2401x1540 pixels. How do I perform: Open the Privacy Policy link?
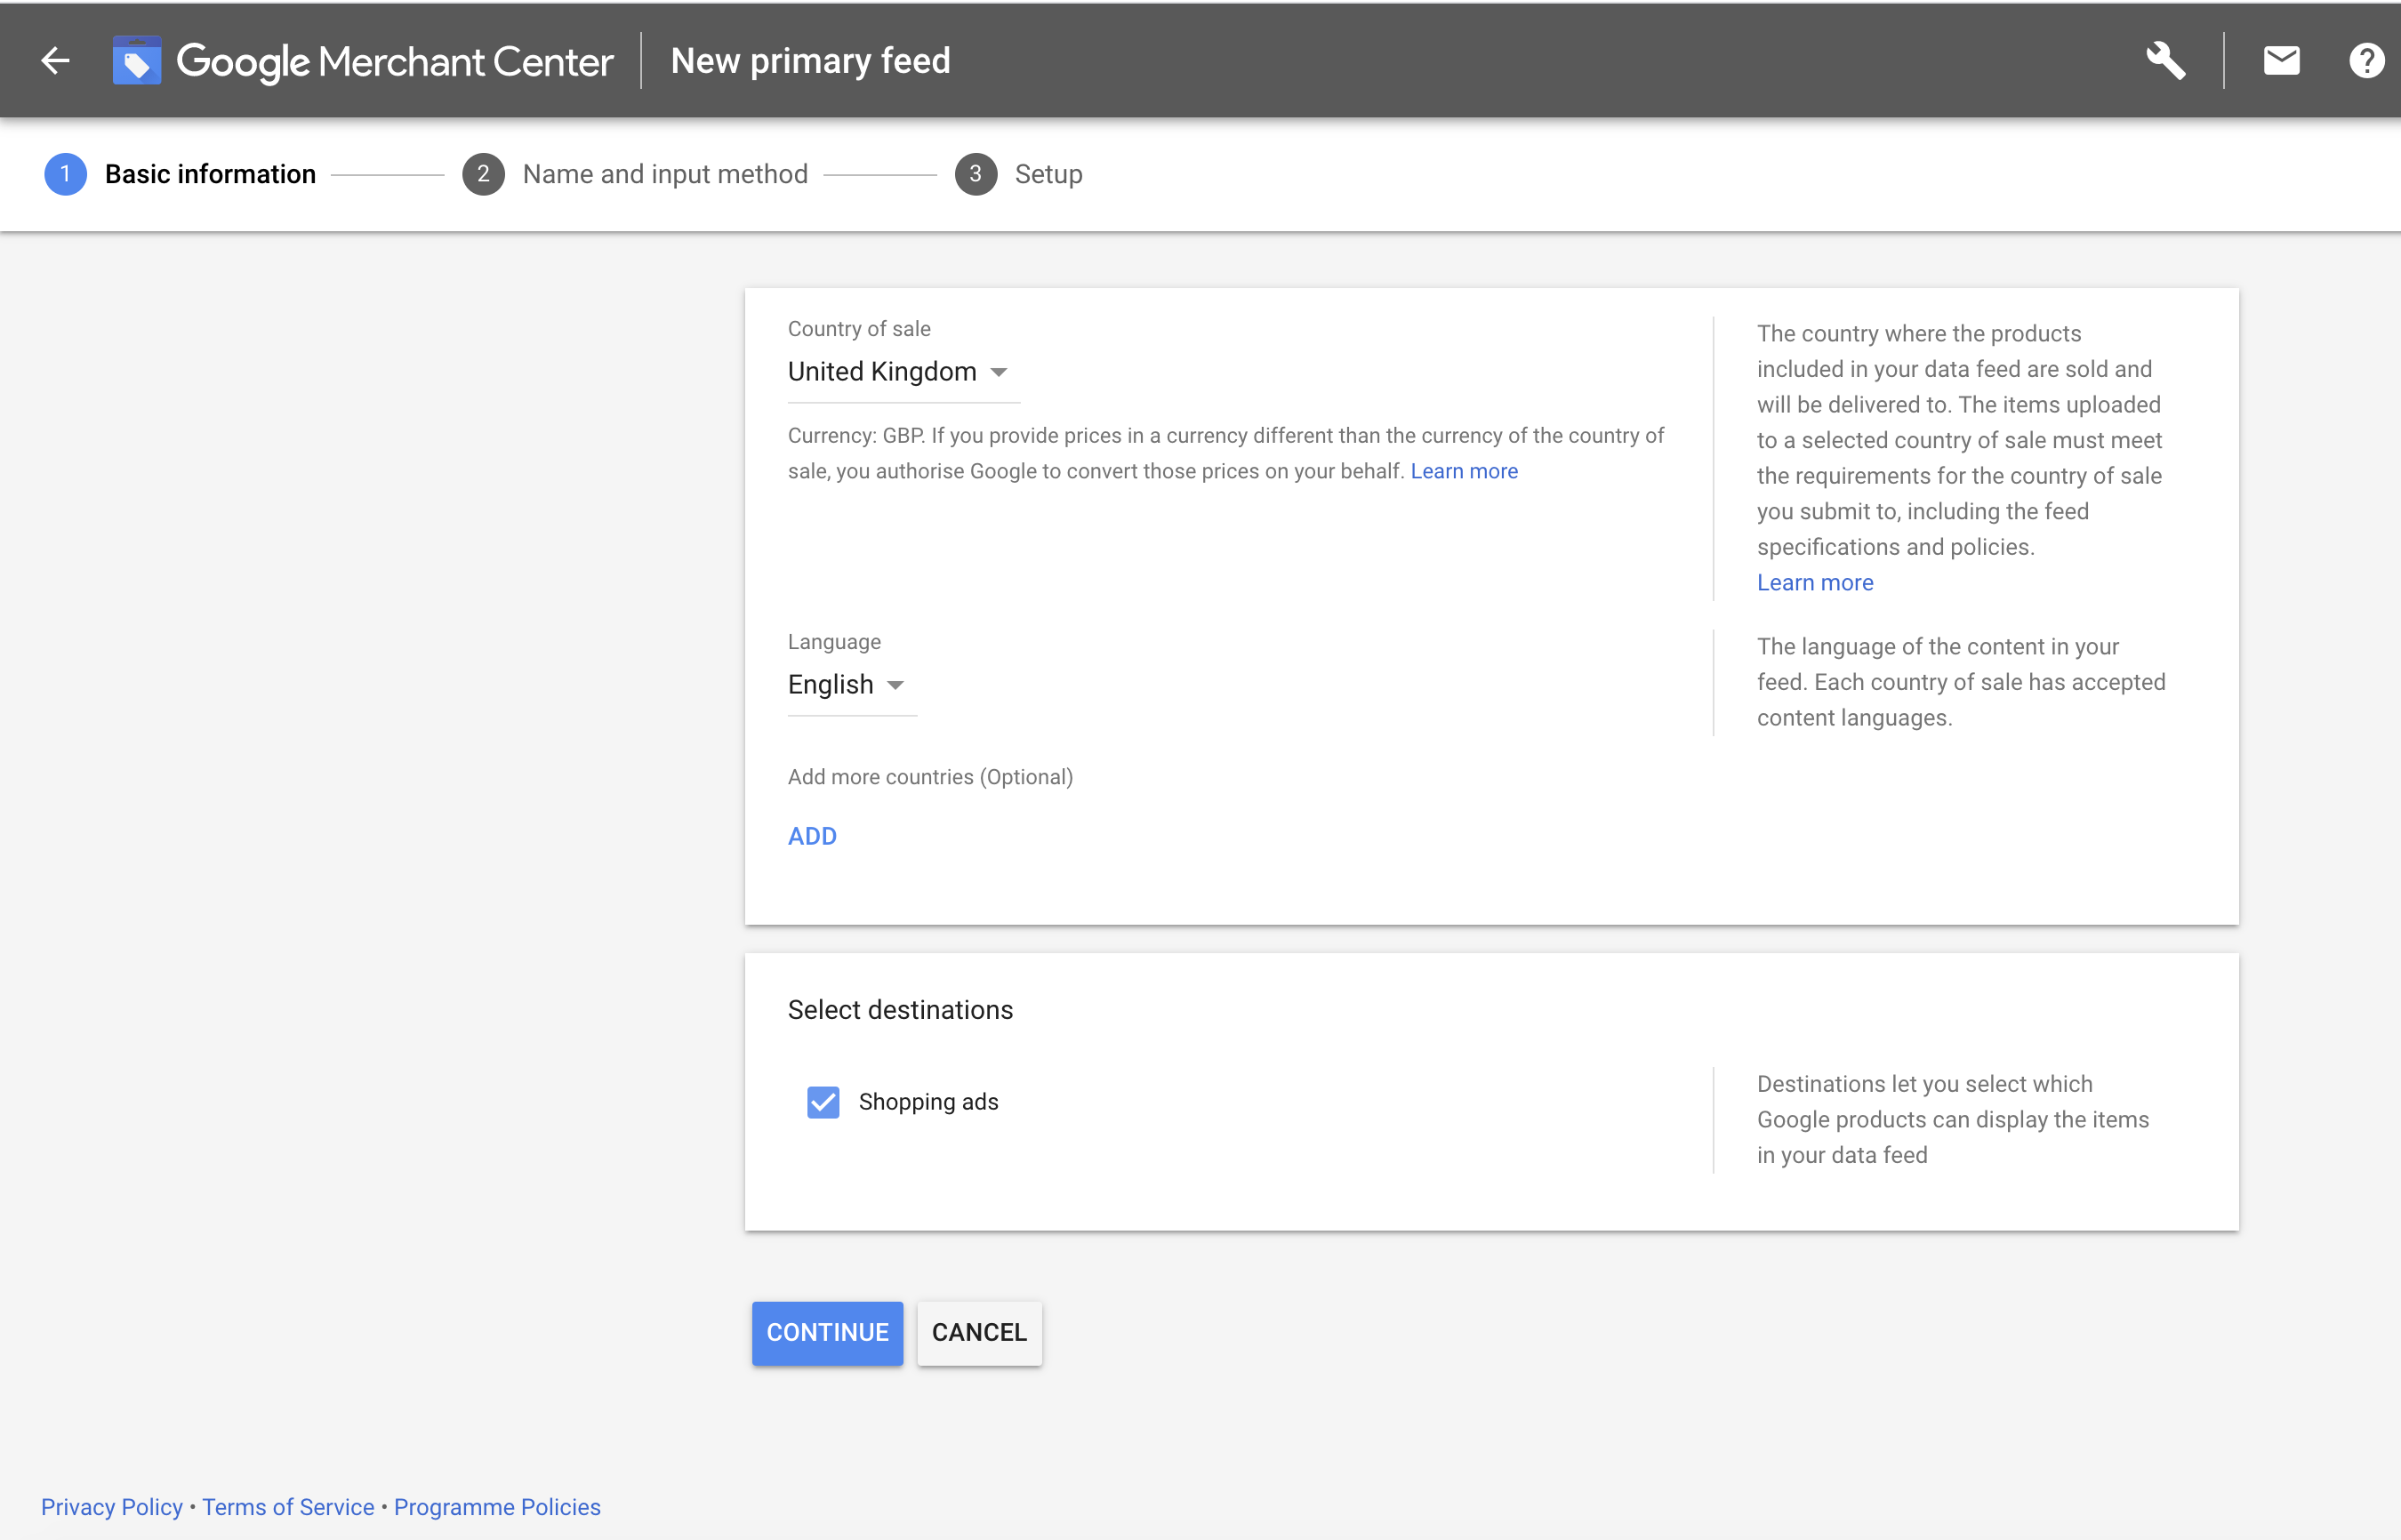tap(111, 1506)
